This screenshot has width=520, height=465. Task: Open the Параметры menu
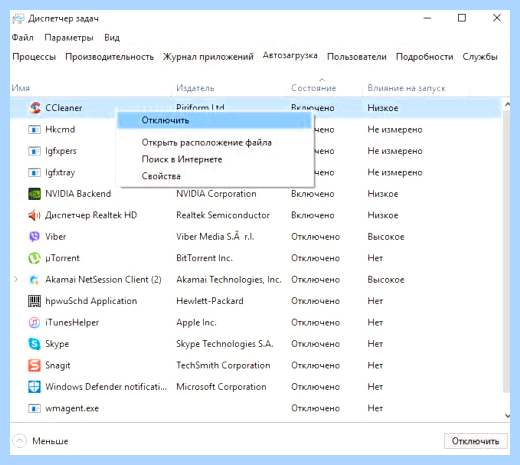69,38
